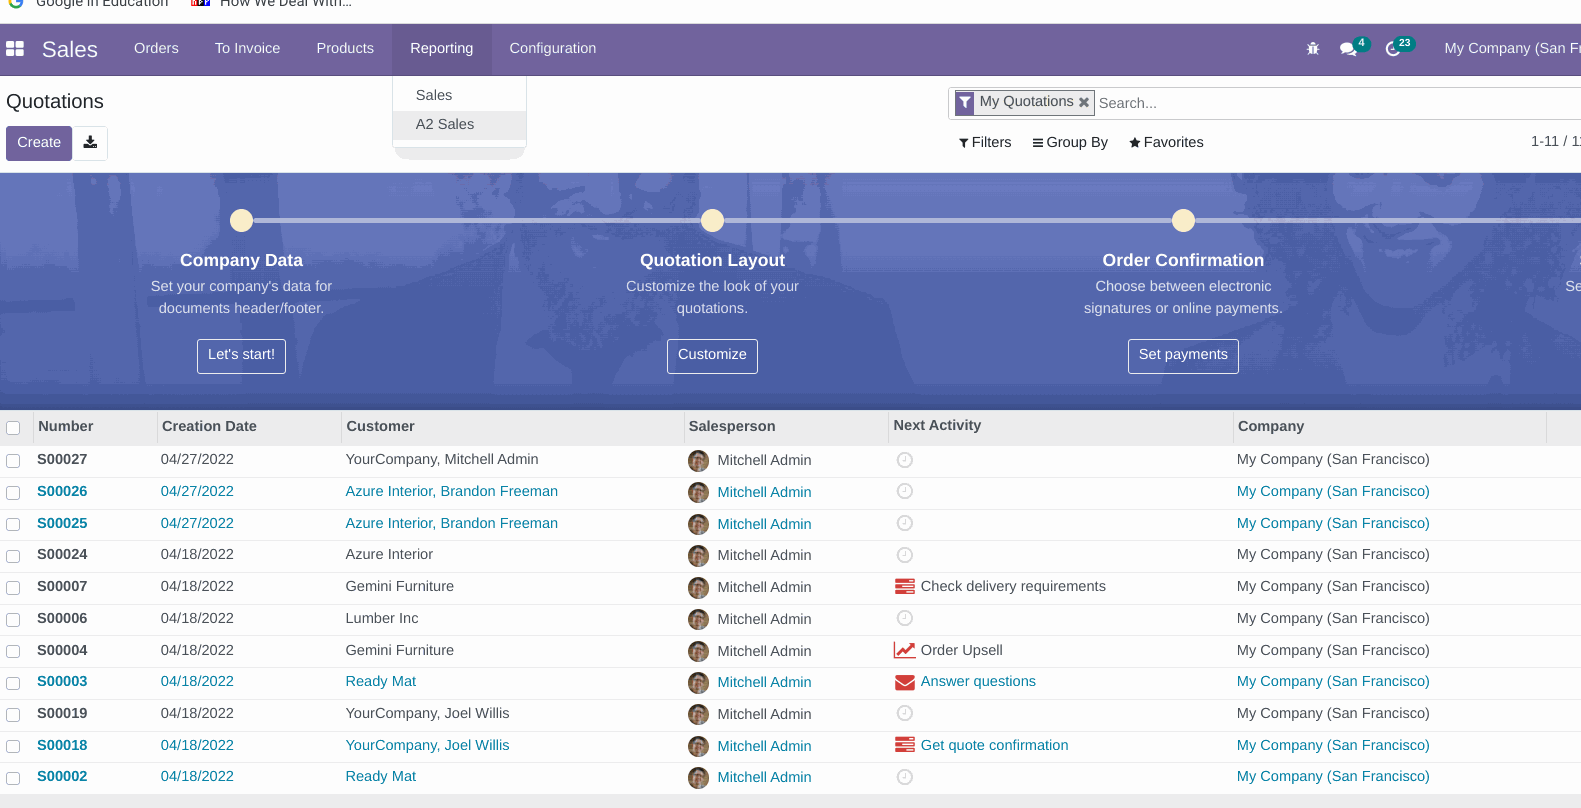Select the checkbox for quotation S00024
This screenshot has width=1581, height=808.
13,556
